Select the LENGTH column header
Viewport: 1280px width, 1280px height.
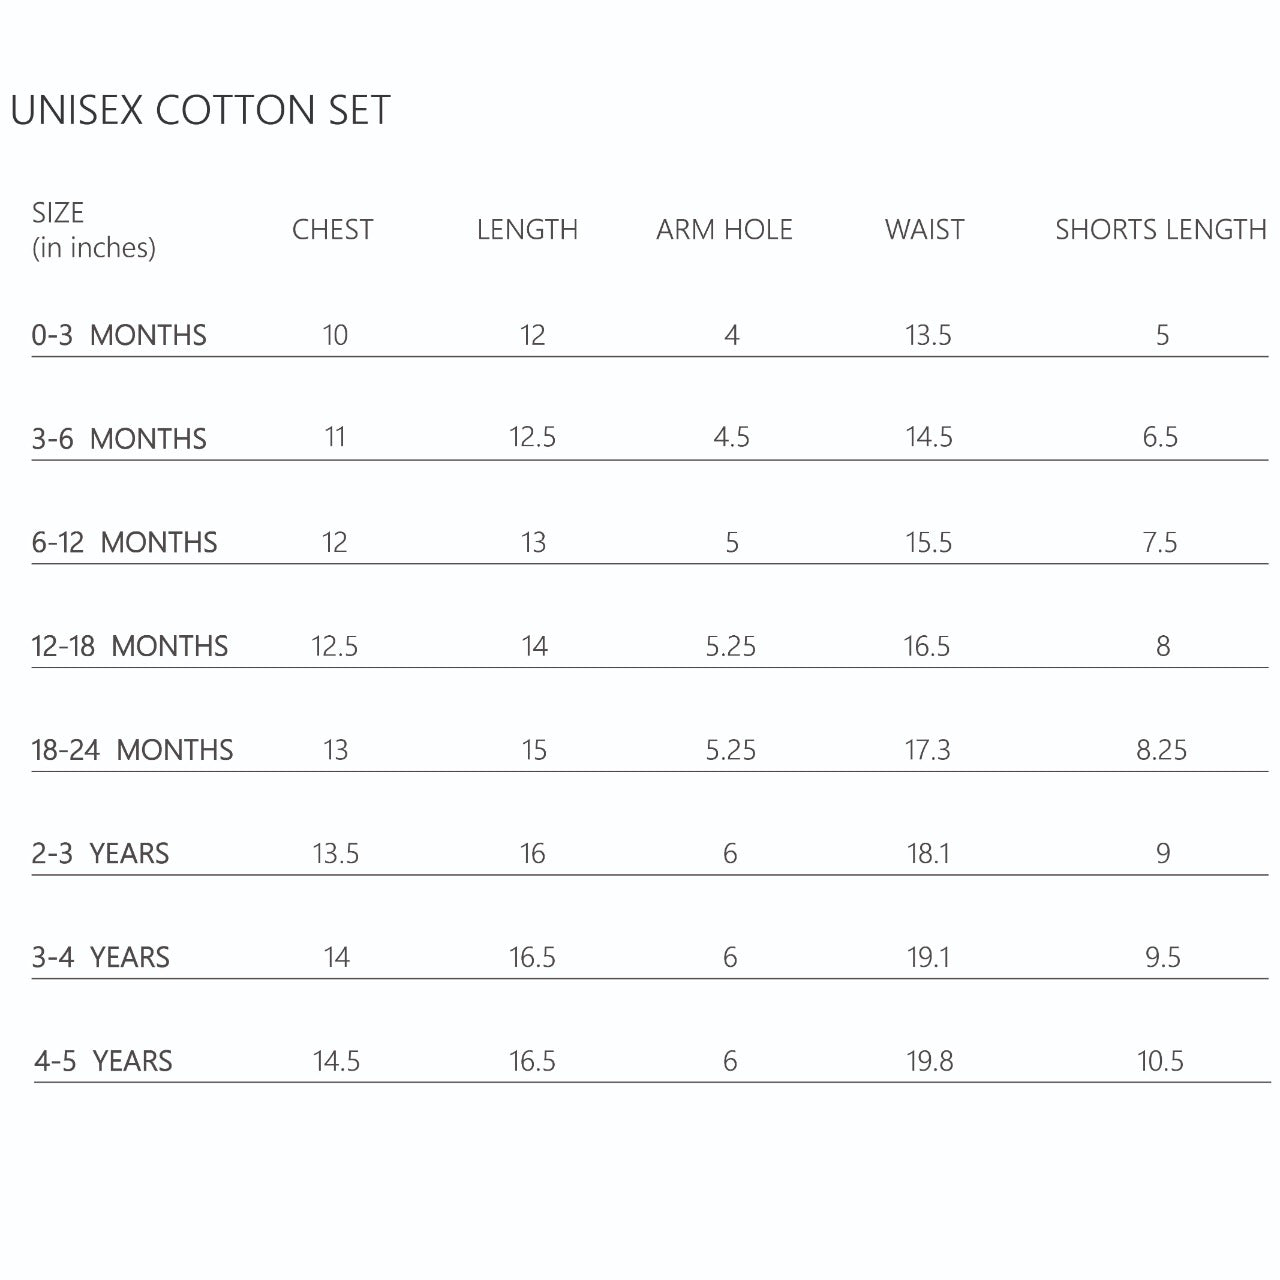click(527, 230)
